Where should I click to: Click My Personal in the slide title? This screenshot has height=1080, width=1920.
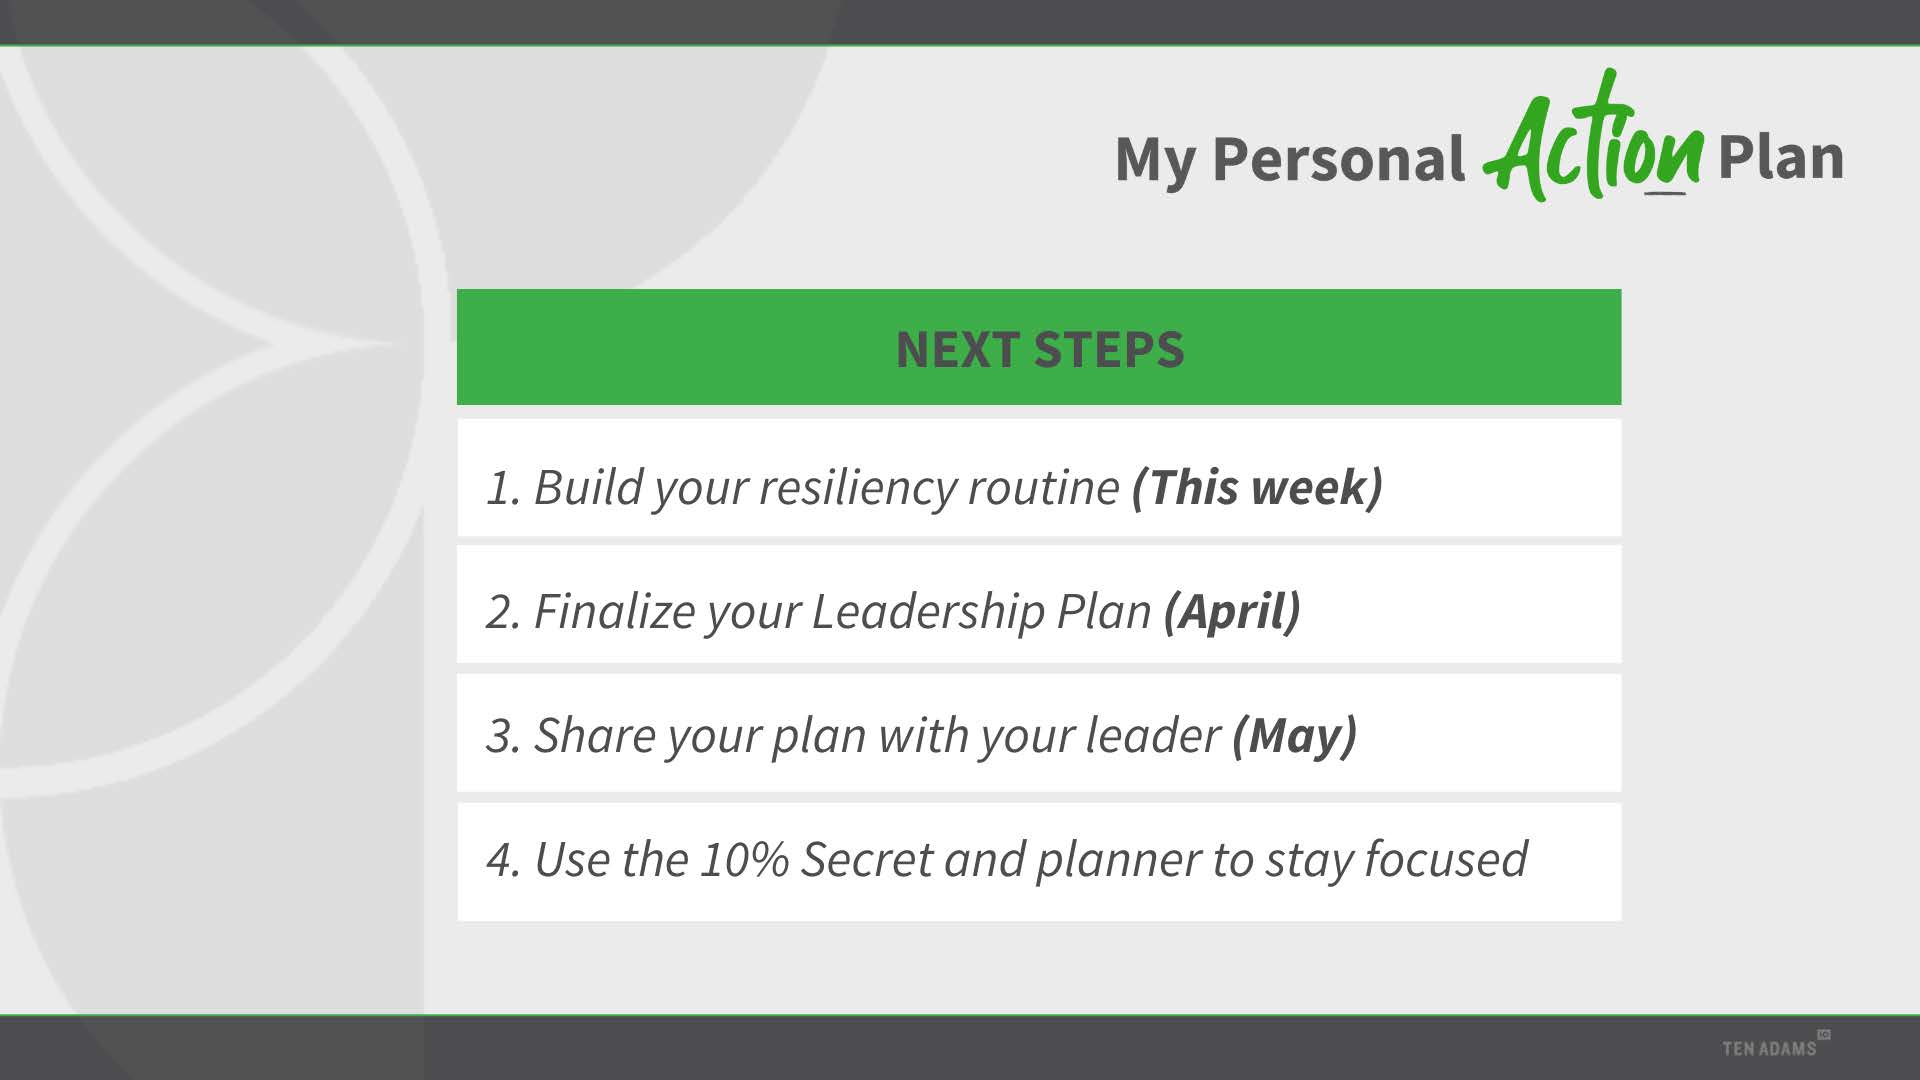click(1290, 160)
